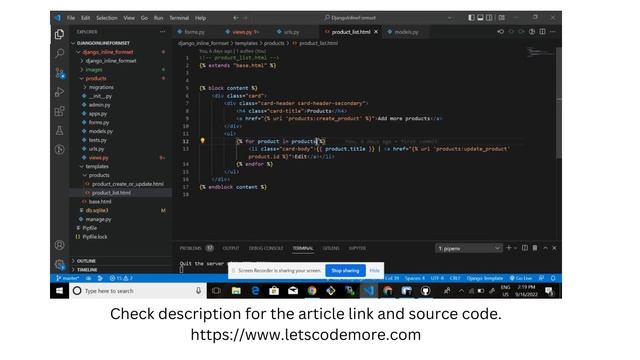Toggle the secondary sidebar layout button

[x=489, y=18]
